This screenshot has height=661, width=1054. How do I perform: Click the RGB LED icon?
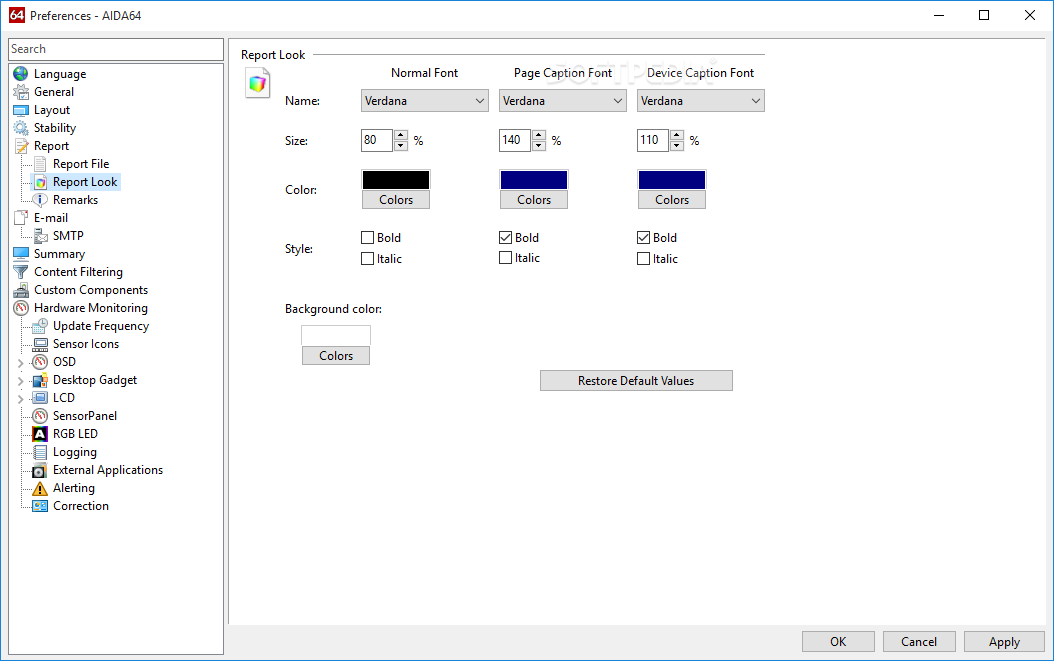[40, 434]
